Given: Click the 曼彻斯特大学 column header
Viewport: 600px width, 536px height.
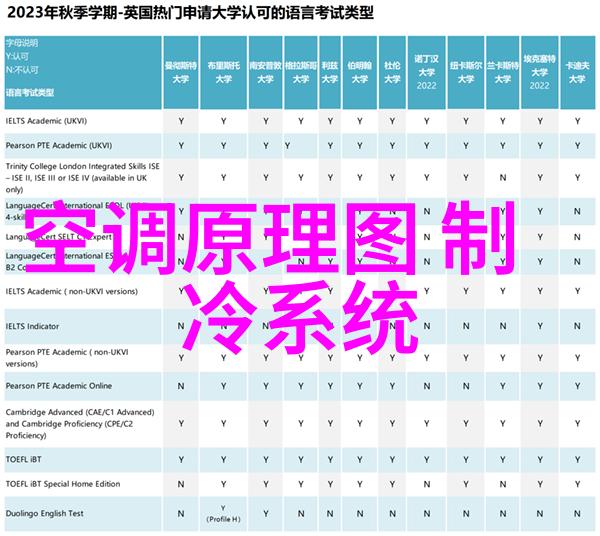Looking at the screenshot, I should click(181, 70).
